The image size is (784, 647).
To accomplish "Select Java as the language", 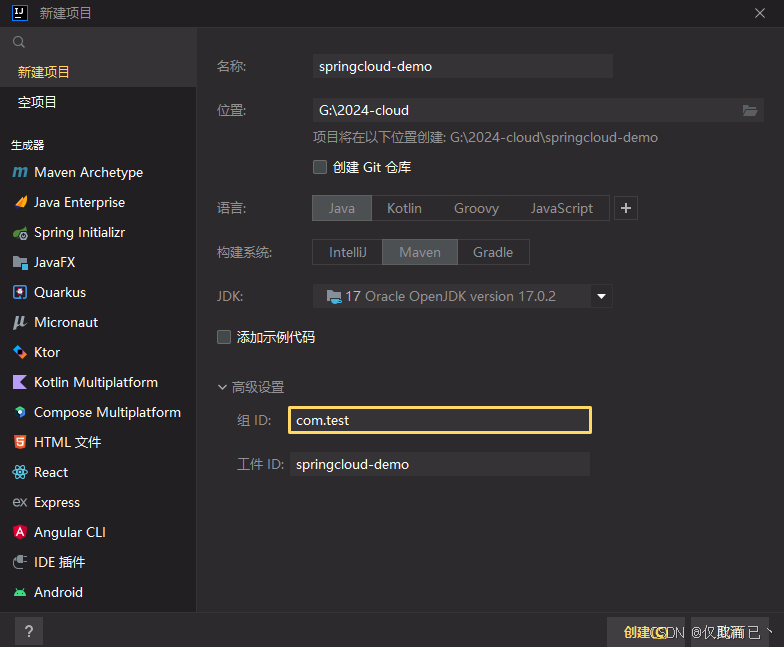I will click(342, 208).
